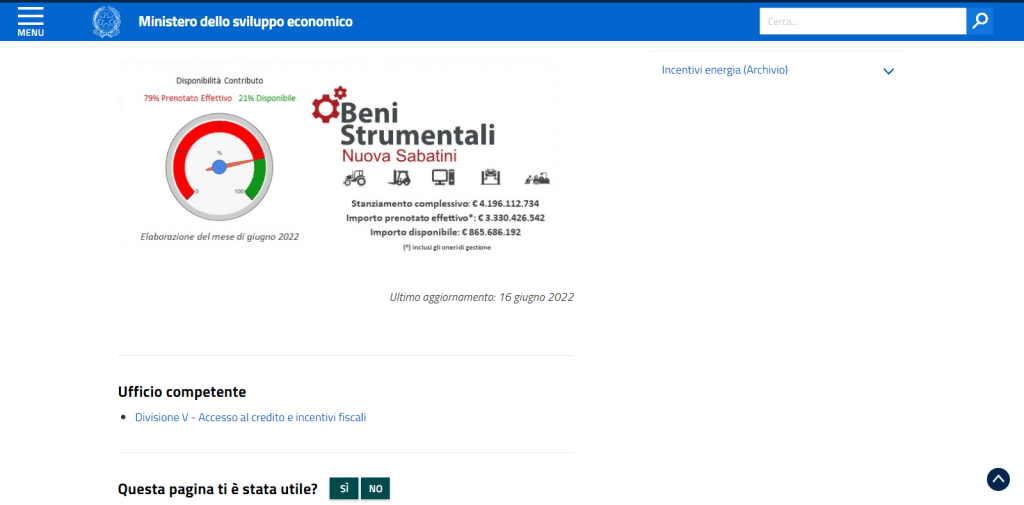The width and height of the screenshot is (1024, 505).
Task: Answer SÌ to the page usefulness question
Action: (344, 489)
